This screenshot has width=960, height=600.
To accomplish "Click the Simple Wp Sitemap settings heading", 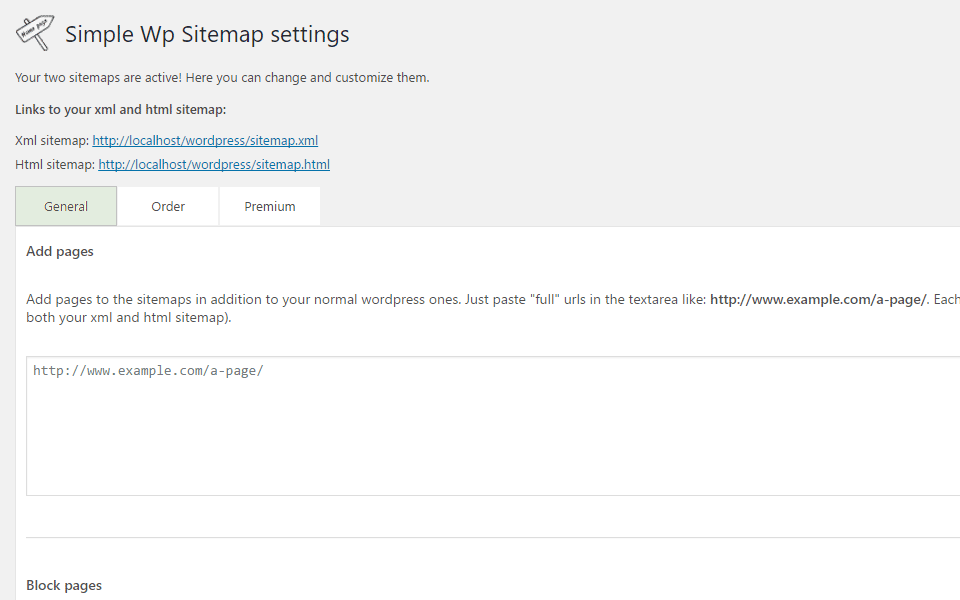I will 207,34.
